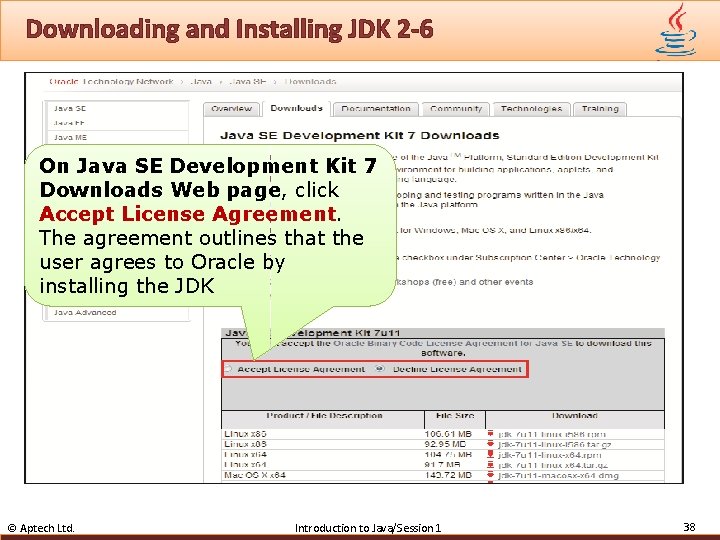Click download icon for linux-i586.rpm
Screen dimensions: 720x540
(x=490, y=433)
